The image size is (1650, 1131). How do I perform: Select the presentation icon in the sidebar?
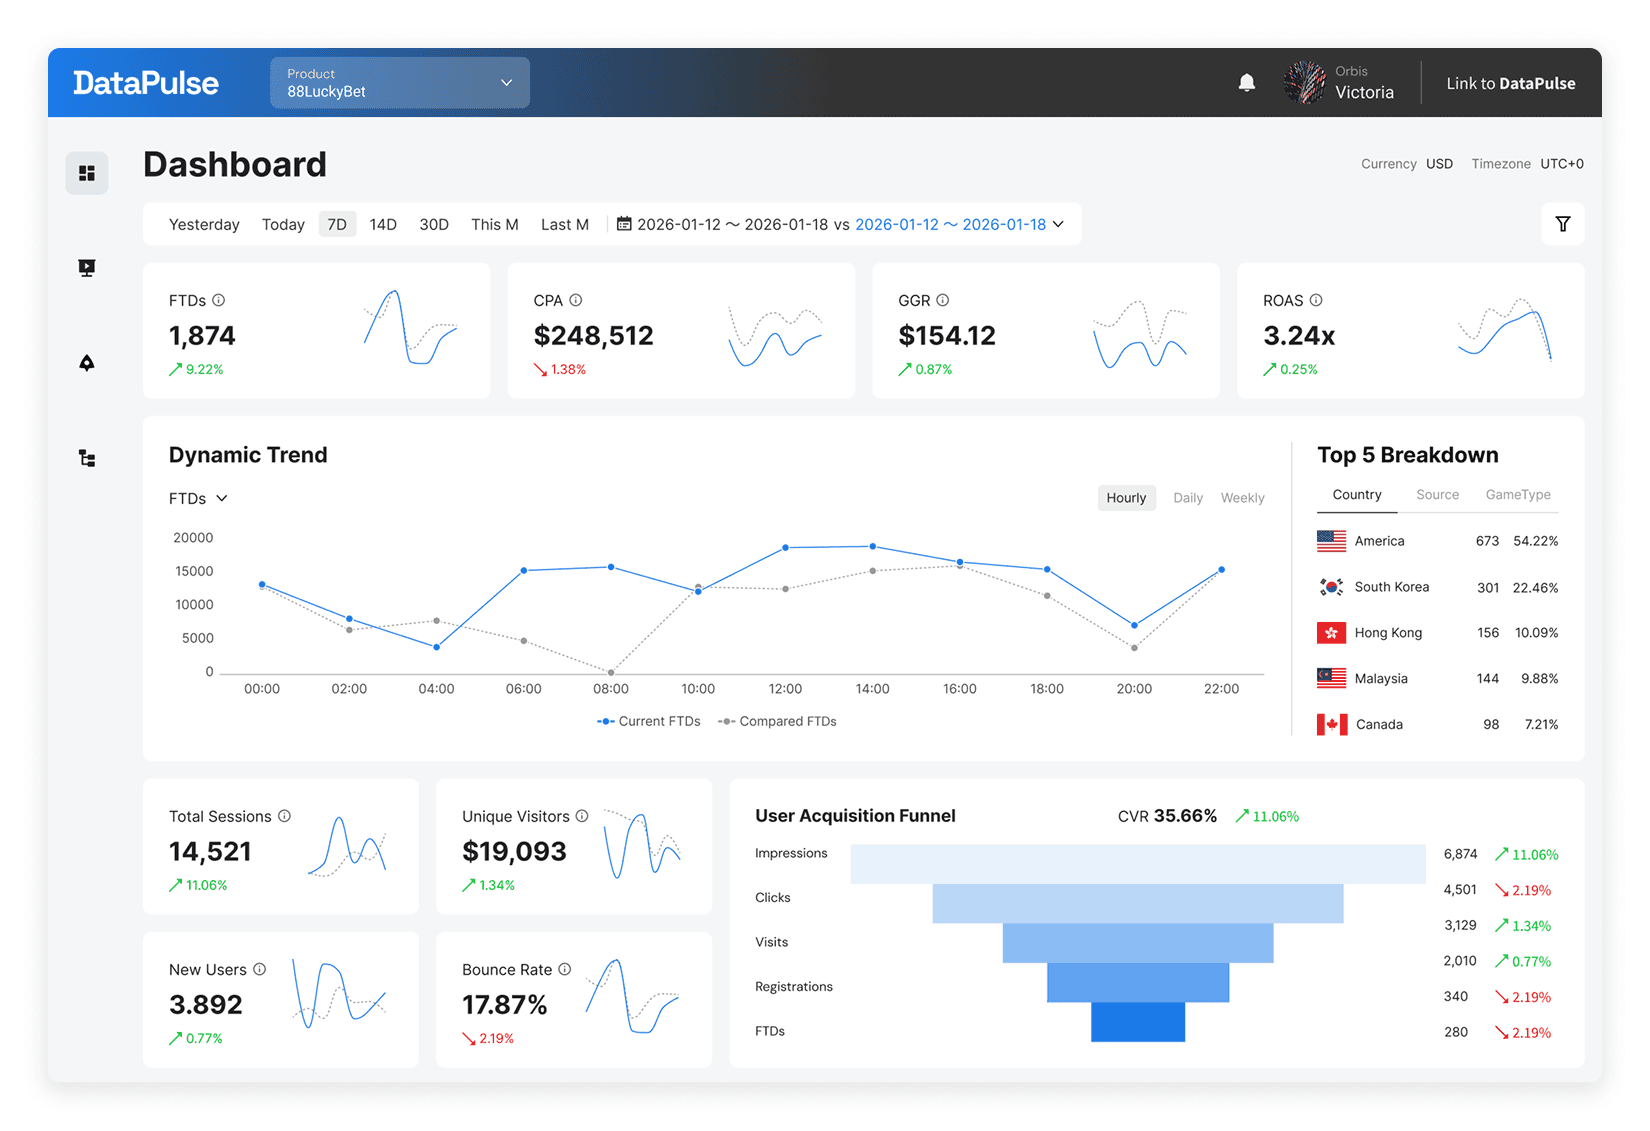point(87,267)
